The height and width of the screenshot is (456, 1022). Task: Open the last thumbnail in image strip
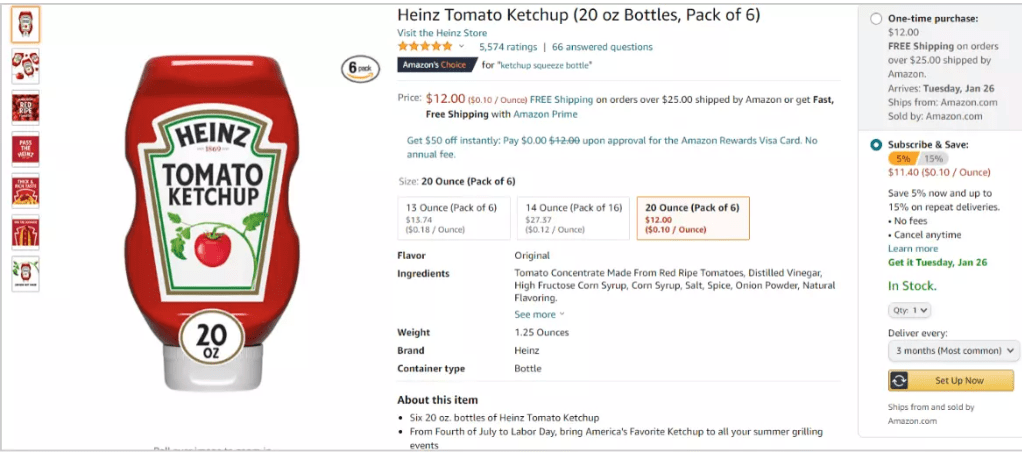[x=25, y=274]
